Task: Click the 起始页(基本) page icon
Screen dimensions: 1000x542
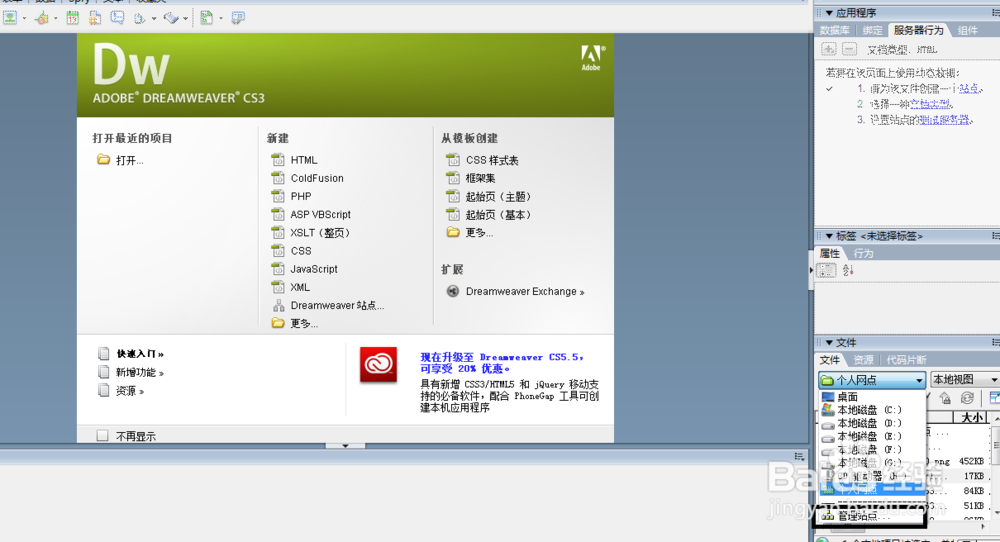Action: [x=453, y=214]
